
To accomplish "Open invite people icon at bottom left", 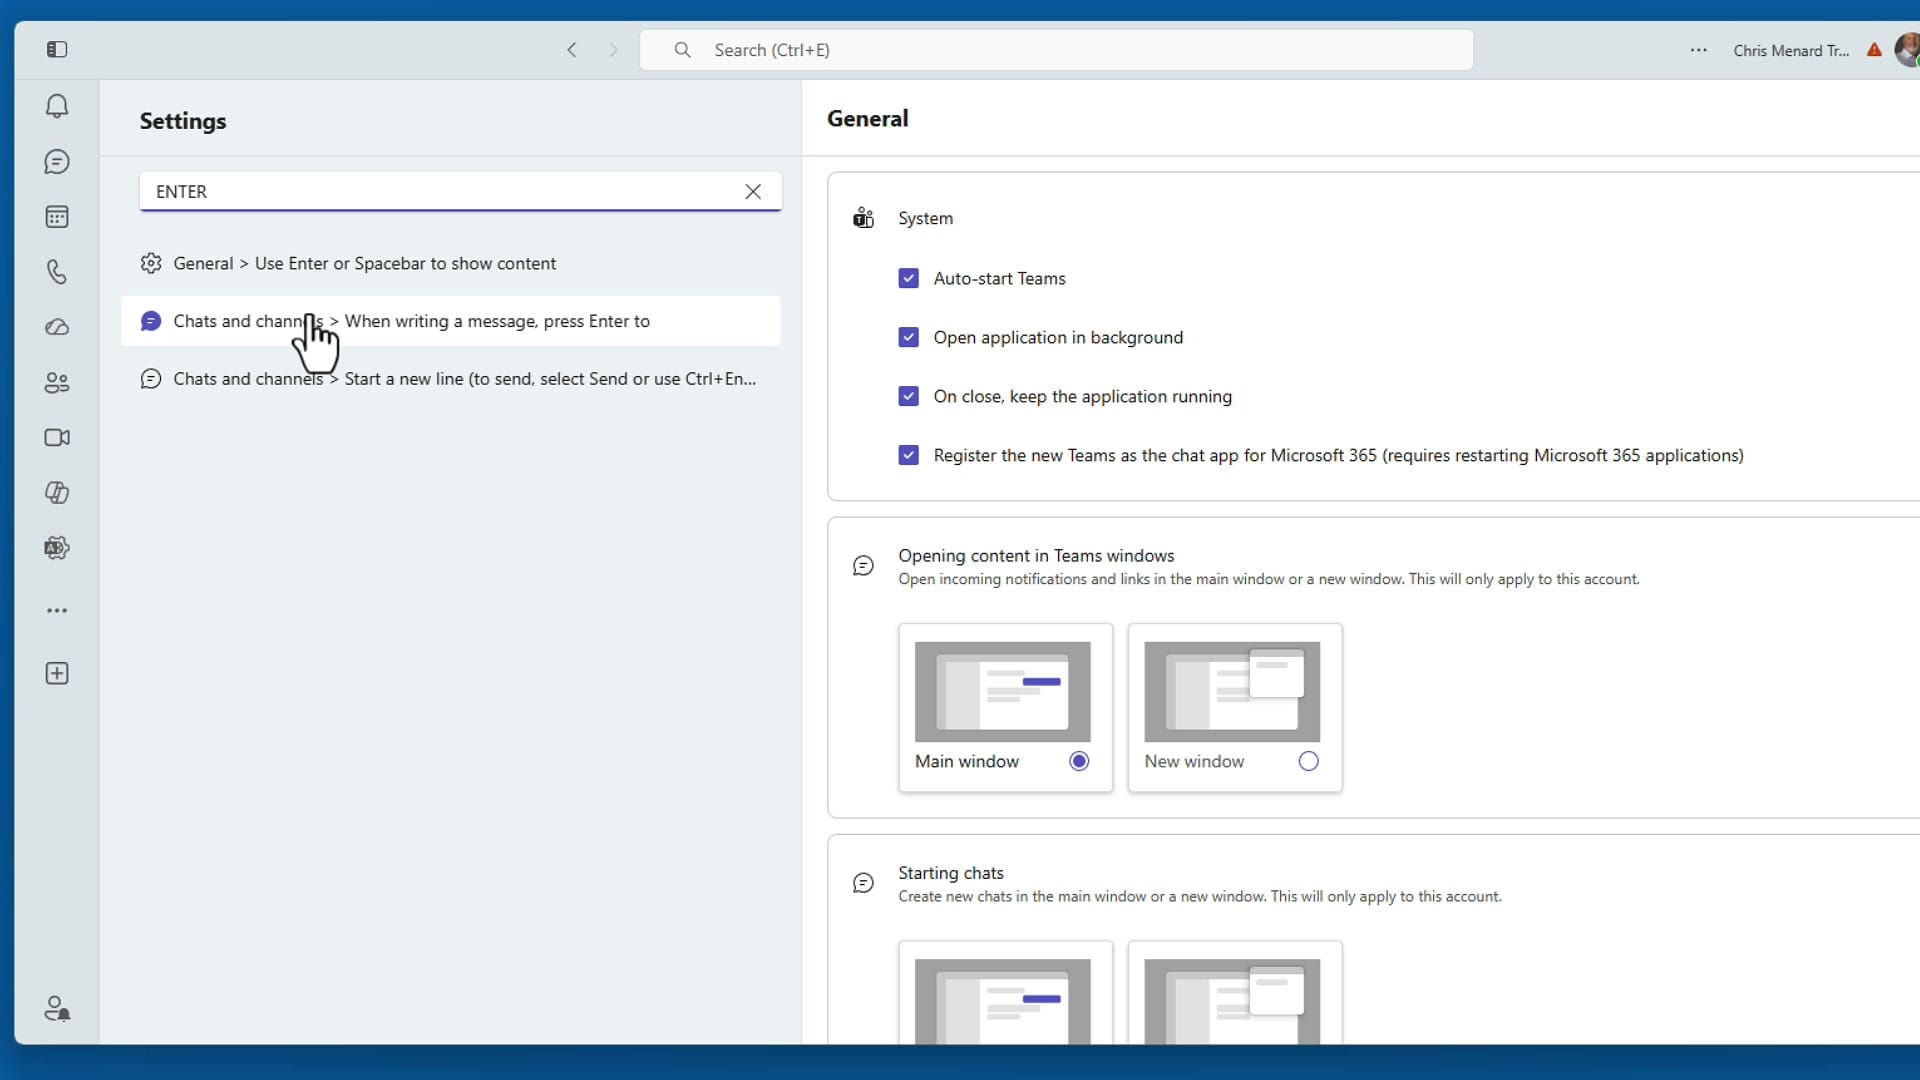I will (57, 1009).
